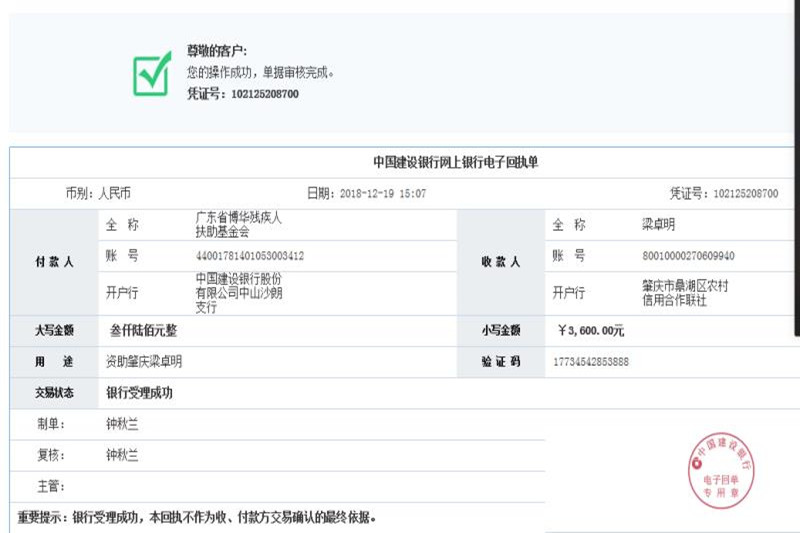Select voucher number in the receipt header row
Image resolution: width=800 pixels, height=533 pixels.
tap(746, 193)
